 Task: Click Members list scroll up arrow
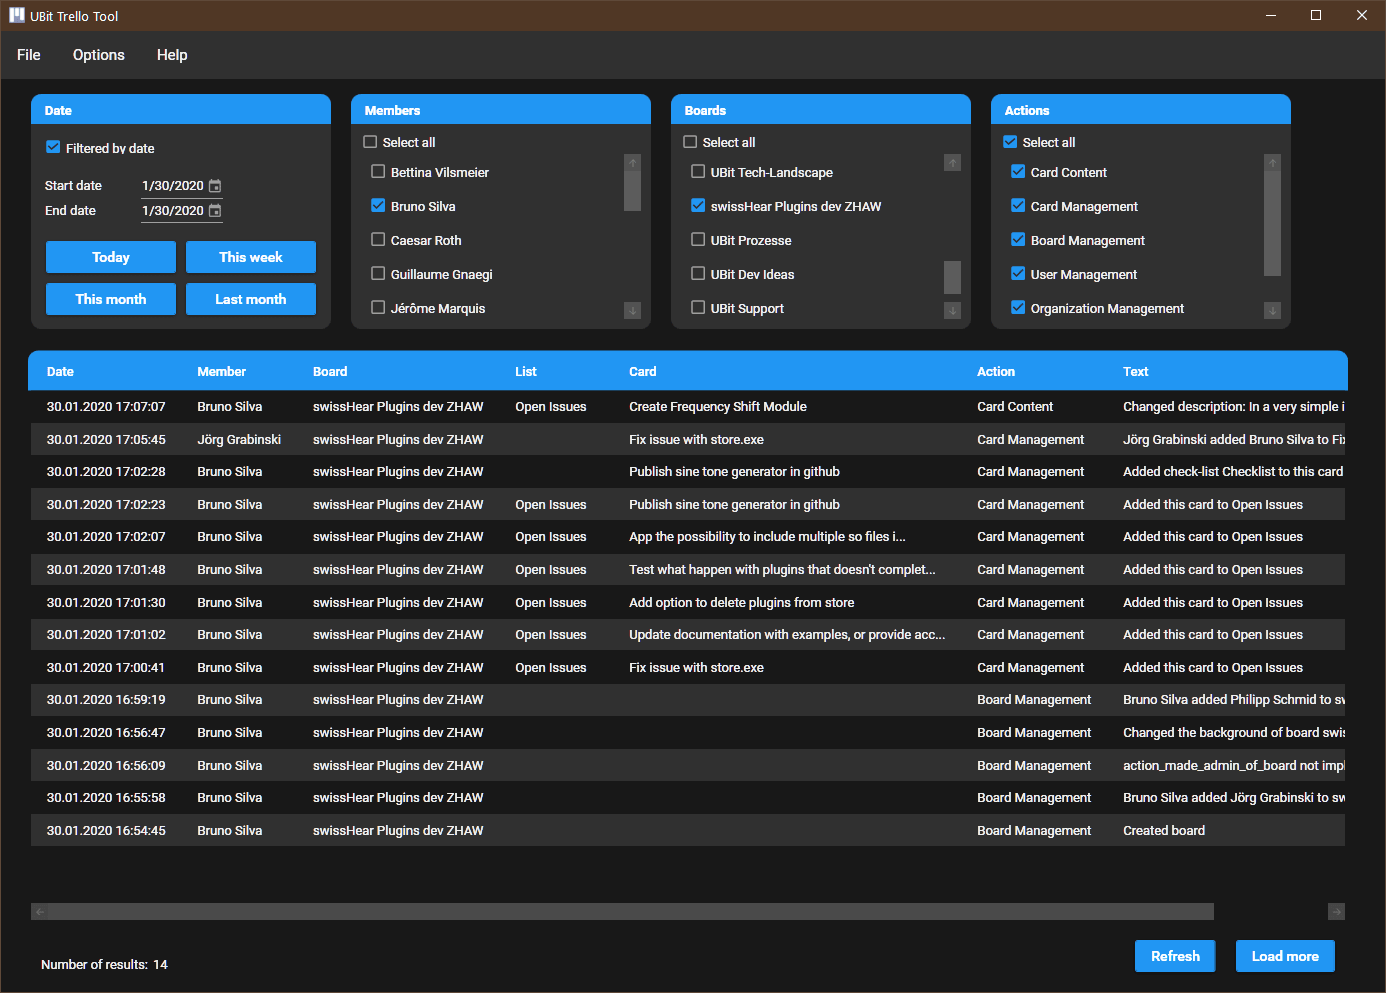[632, 163]
